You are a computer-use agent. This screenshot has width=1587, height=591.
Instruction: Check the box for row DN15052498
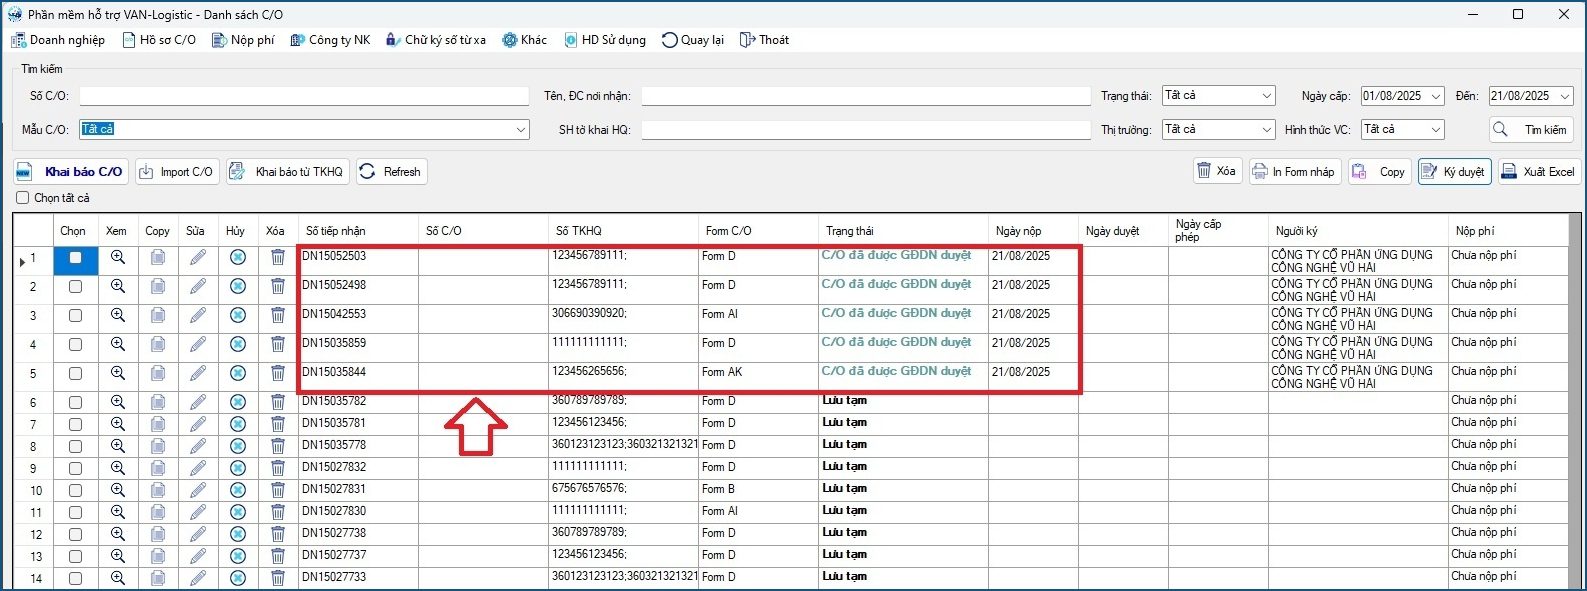(75, 287)
